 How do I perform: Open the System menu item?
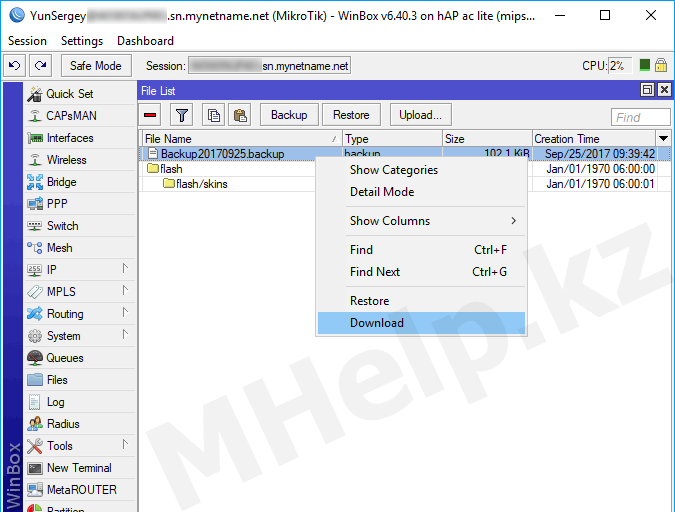pyautogui.click(x=80, y=335)
